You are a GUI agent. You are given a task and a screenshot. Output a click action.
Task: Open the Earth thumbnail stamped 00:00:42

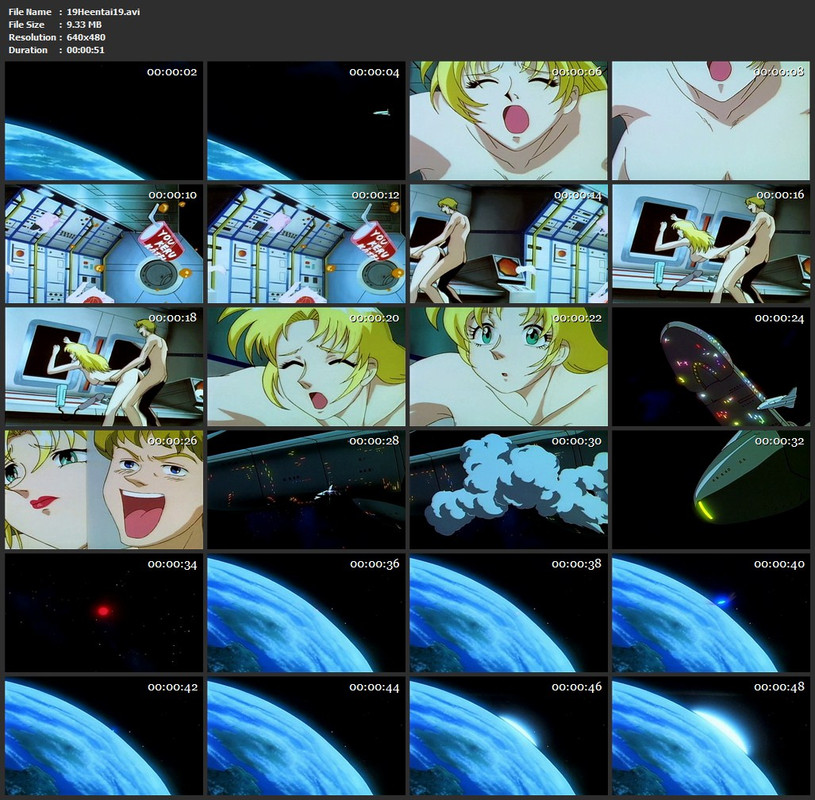104,736
